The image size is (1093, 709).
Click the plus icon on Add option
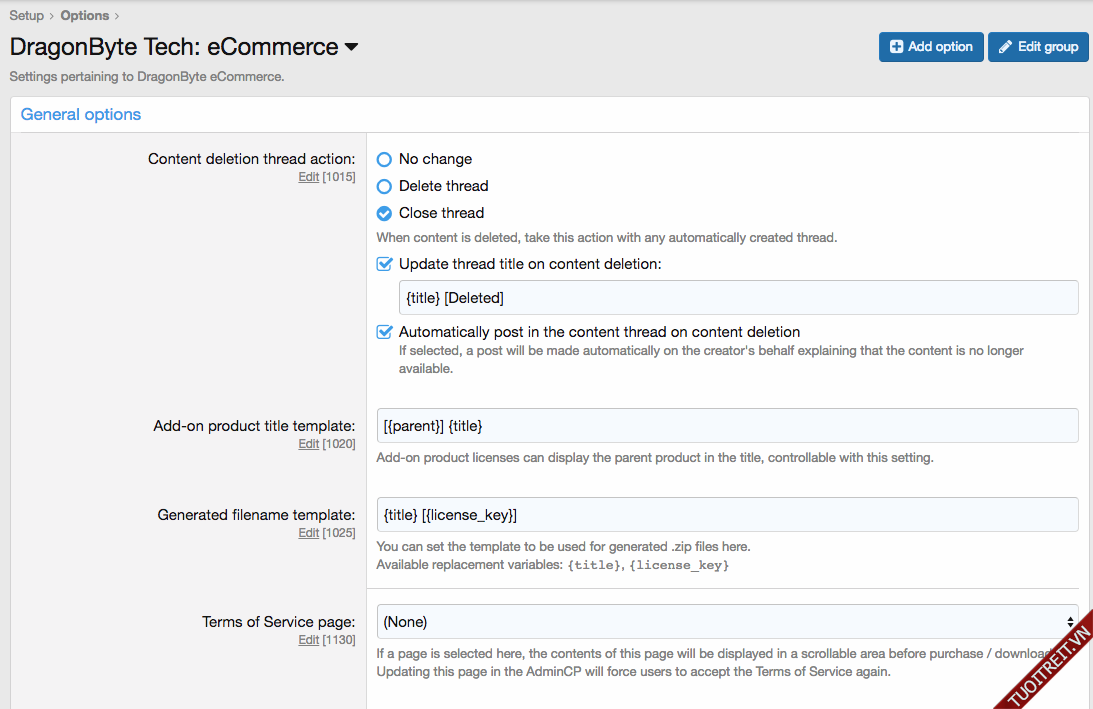[x=896, y=47]
